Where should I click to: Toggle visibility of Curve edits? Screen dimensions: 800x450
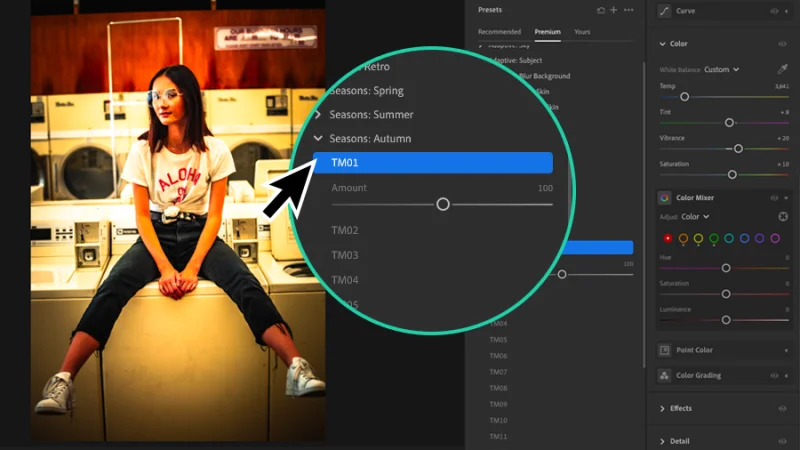point(774,11)
